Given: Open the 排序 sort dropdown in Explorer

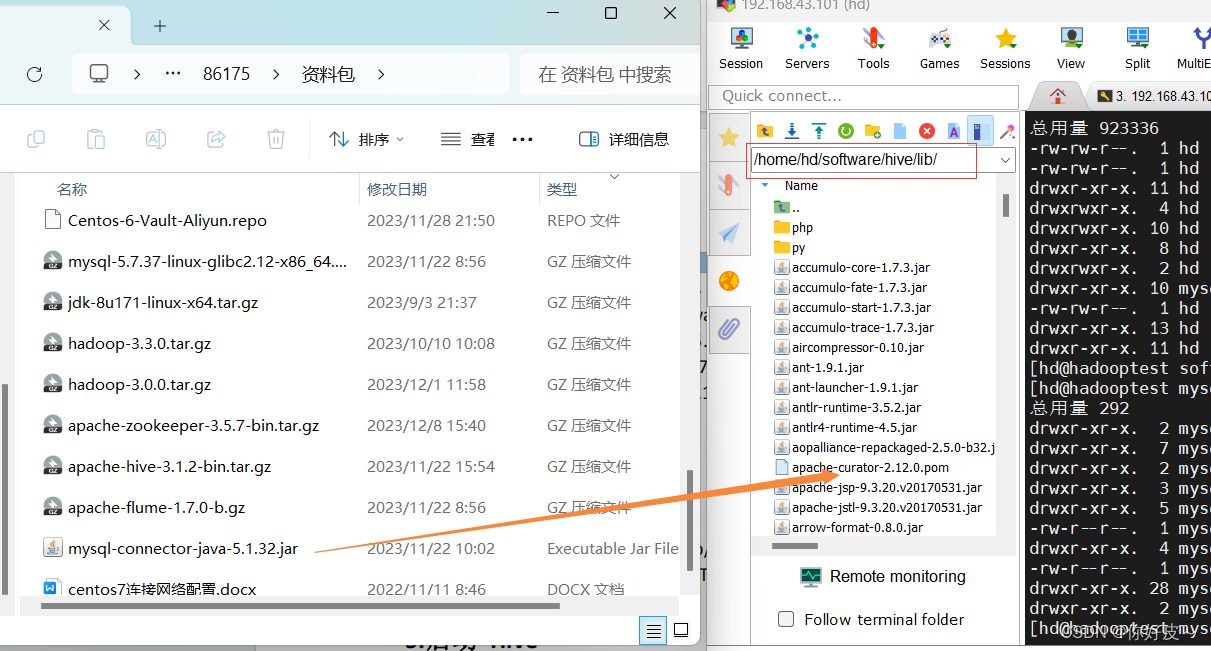Looking at the screenshot, I should 367,138.
